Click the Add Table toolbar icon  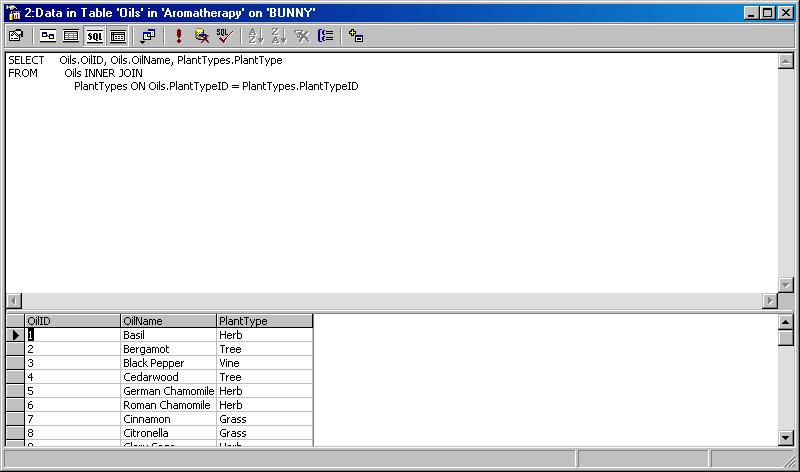click(356, 36)
